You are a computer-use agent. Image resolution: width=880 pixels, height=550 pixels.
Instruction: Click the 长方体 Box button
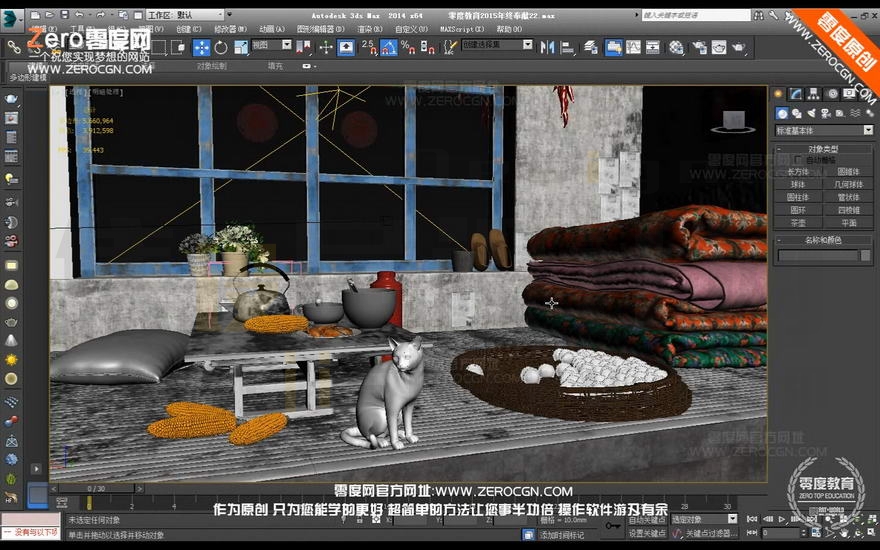[x=798, y=172]
